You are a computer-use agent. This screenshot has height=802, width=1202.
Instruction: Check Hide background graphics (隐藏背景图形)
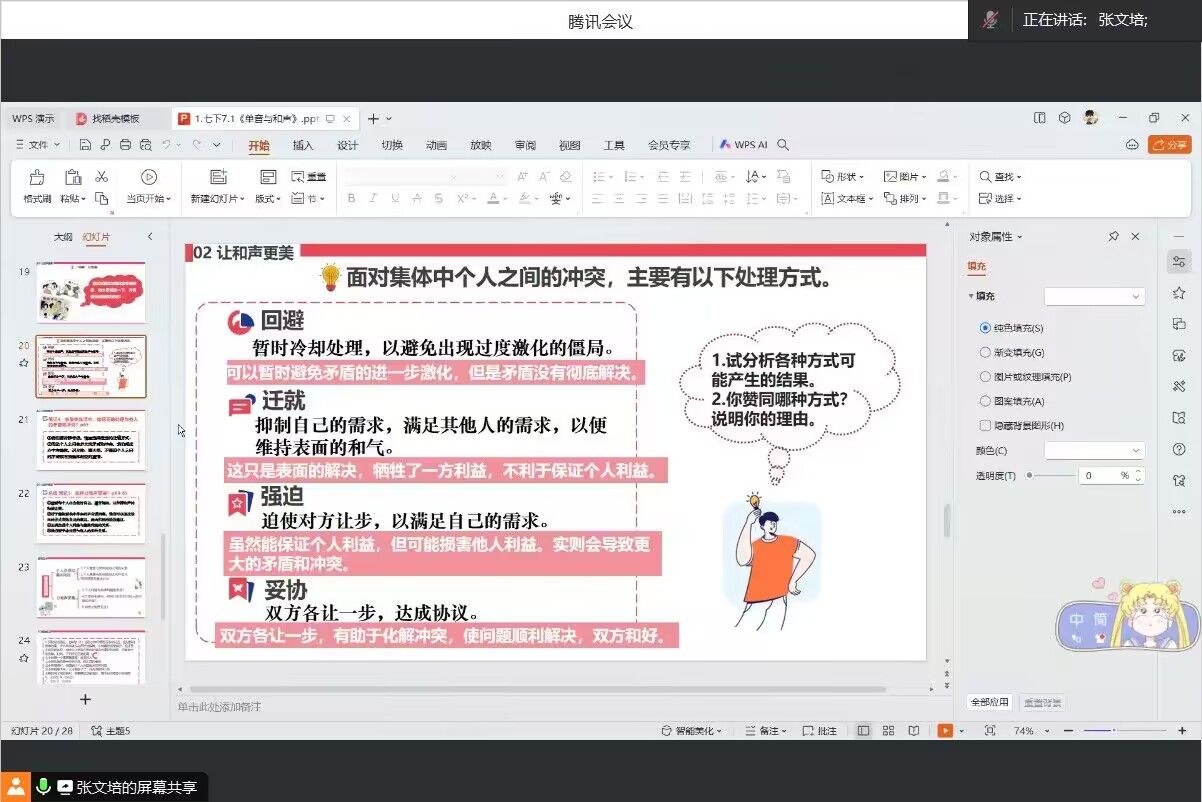tap(985, 426)
